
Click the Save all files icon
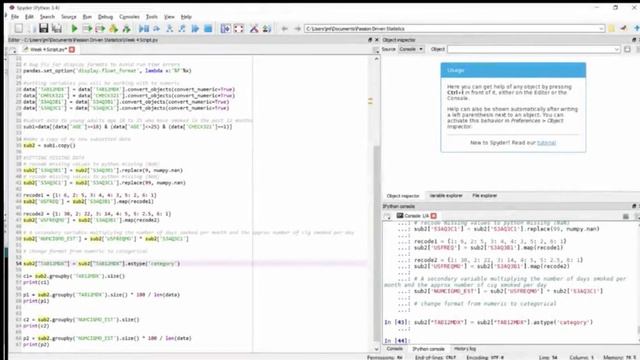(x=57, y=29)
